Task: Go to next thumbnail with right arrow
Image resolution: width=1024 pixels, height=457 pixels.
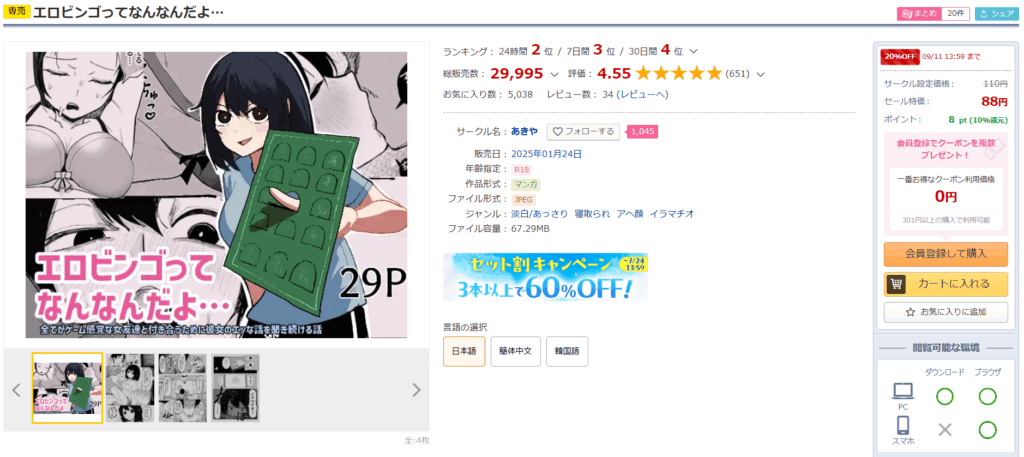Action: 416,390
